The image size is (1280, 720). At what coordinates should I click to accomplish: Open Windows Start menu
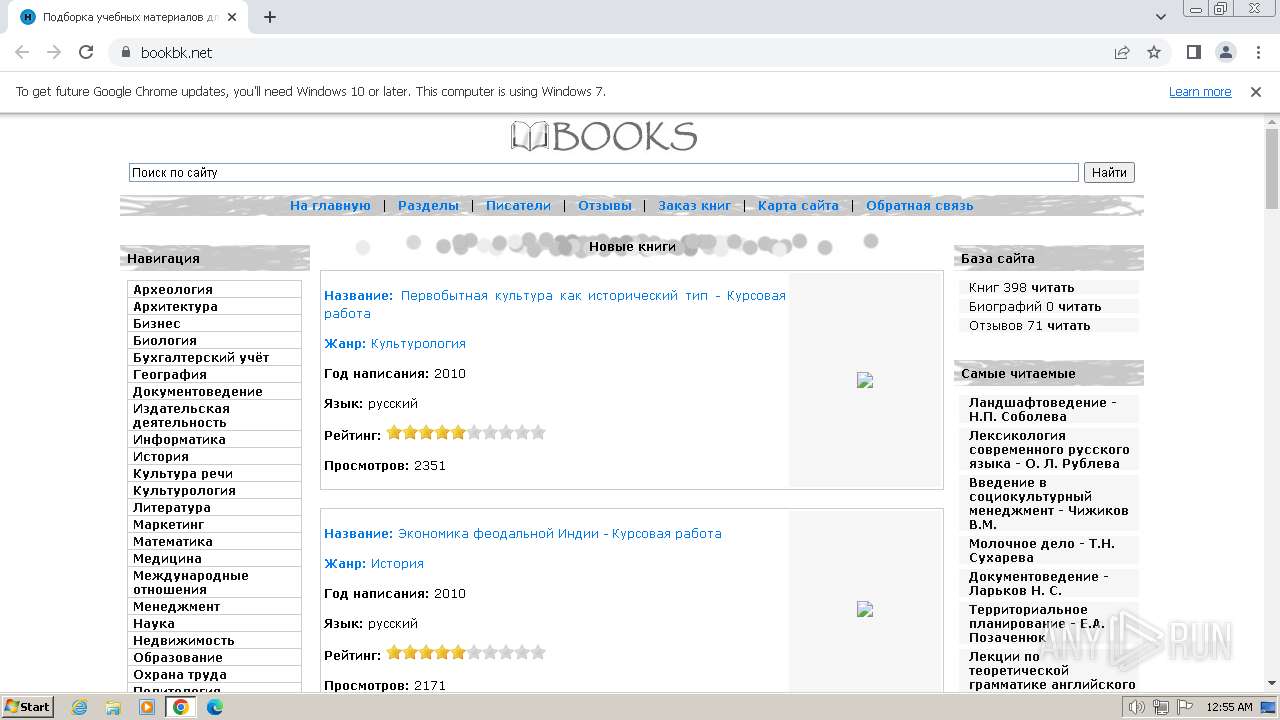[x=27, y=706]
